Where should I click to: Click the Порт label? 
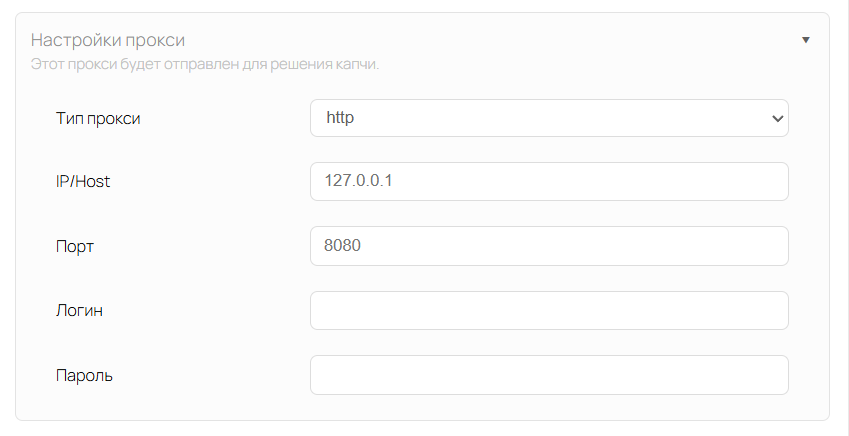[75, 246]
